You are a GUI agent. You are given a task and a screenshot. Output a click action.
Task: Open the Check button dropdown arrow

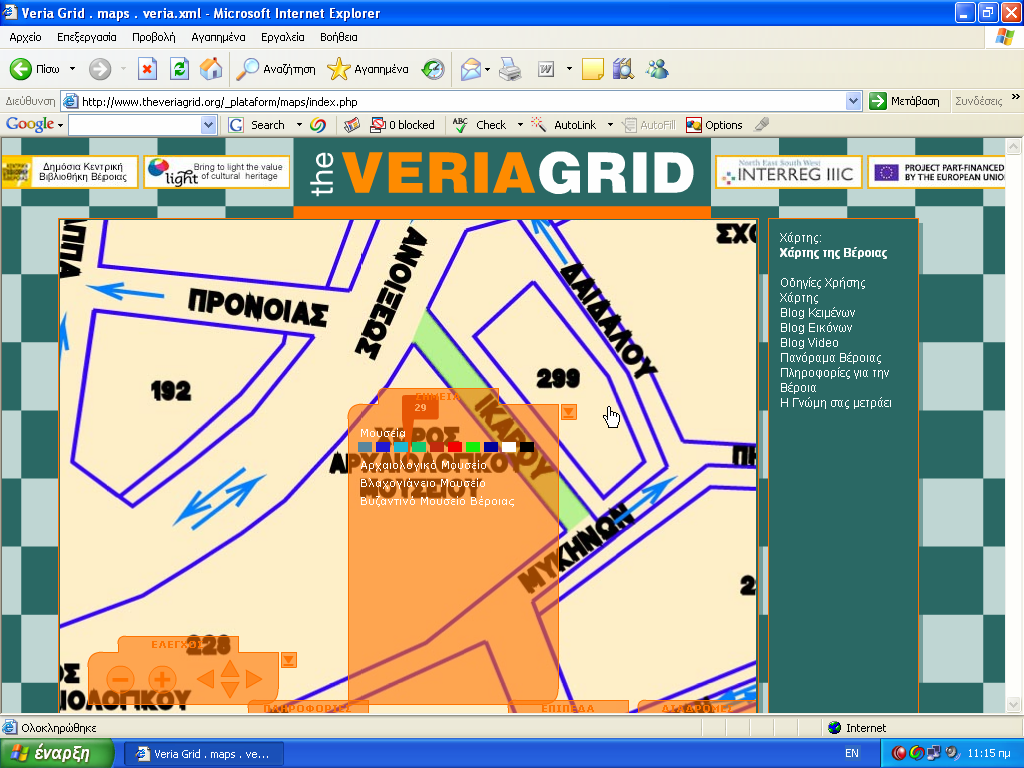pos(520,125)
